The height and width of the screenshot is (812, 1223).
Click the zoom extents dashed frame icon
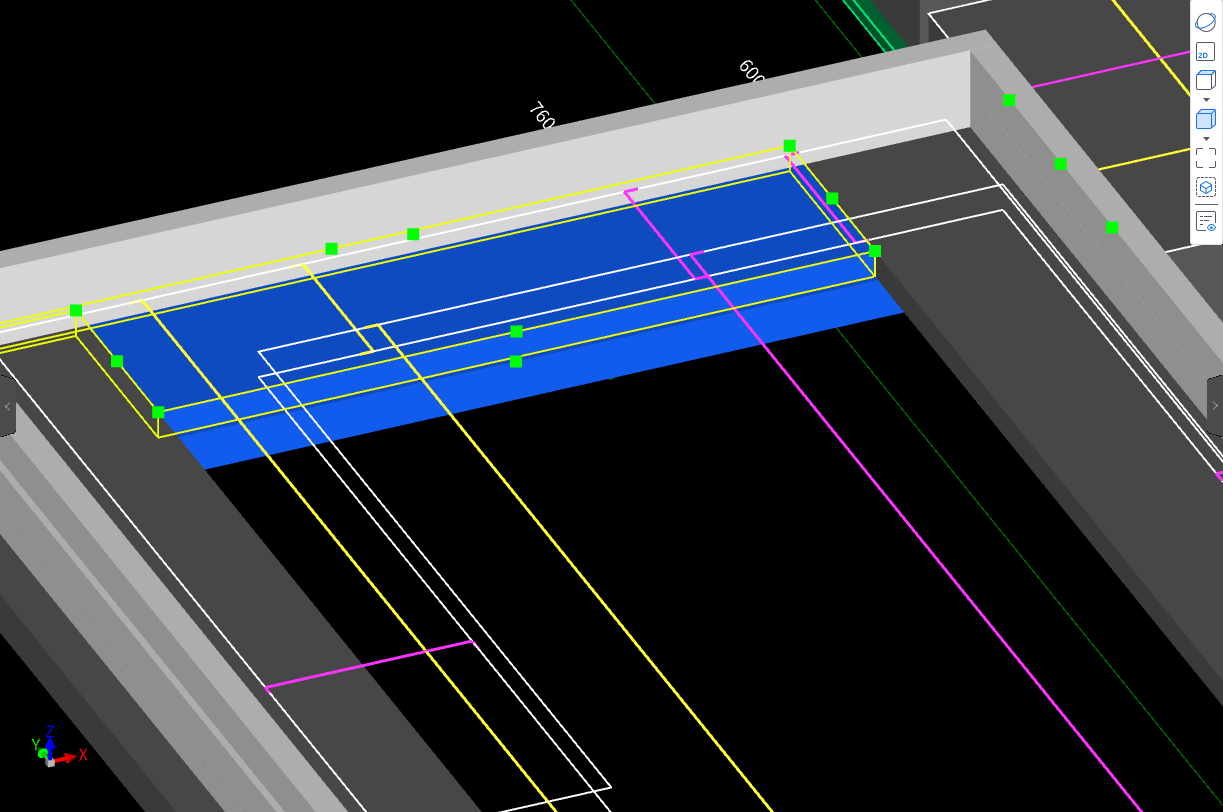1205,157
